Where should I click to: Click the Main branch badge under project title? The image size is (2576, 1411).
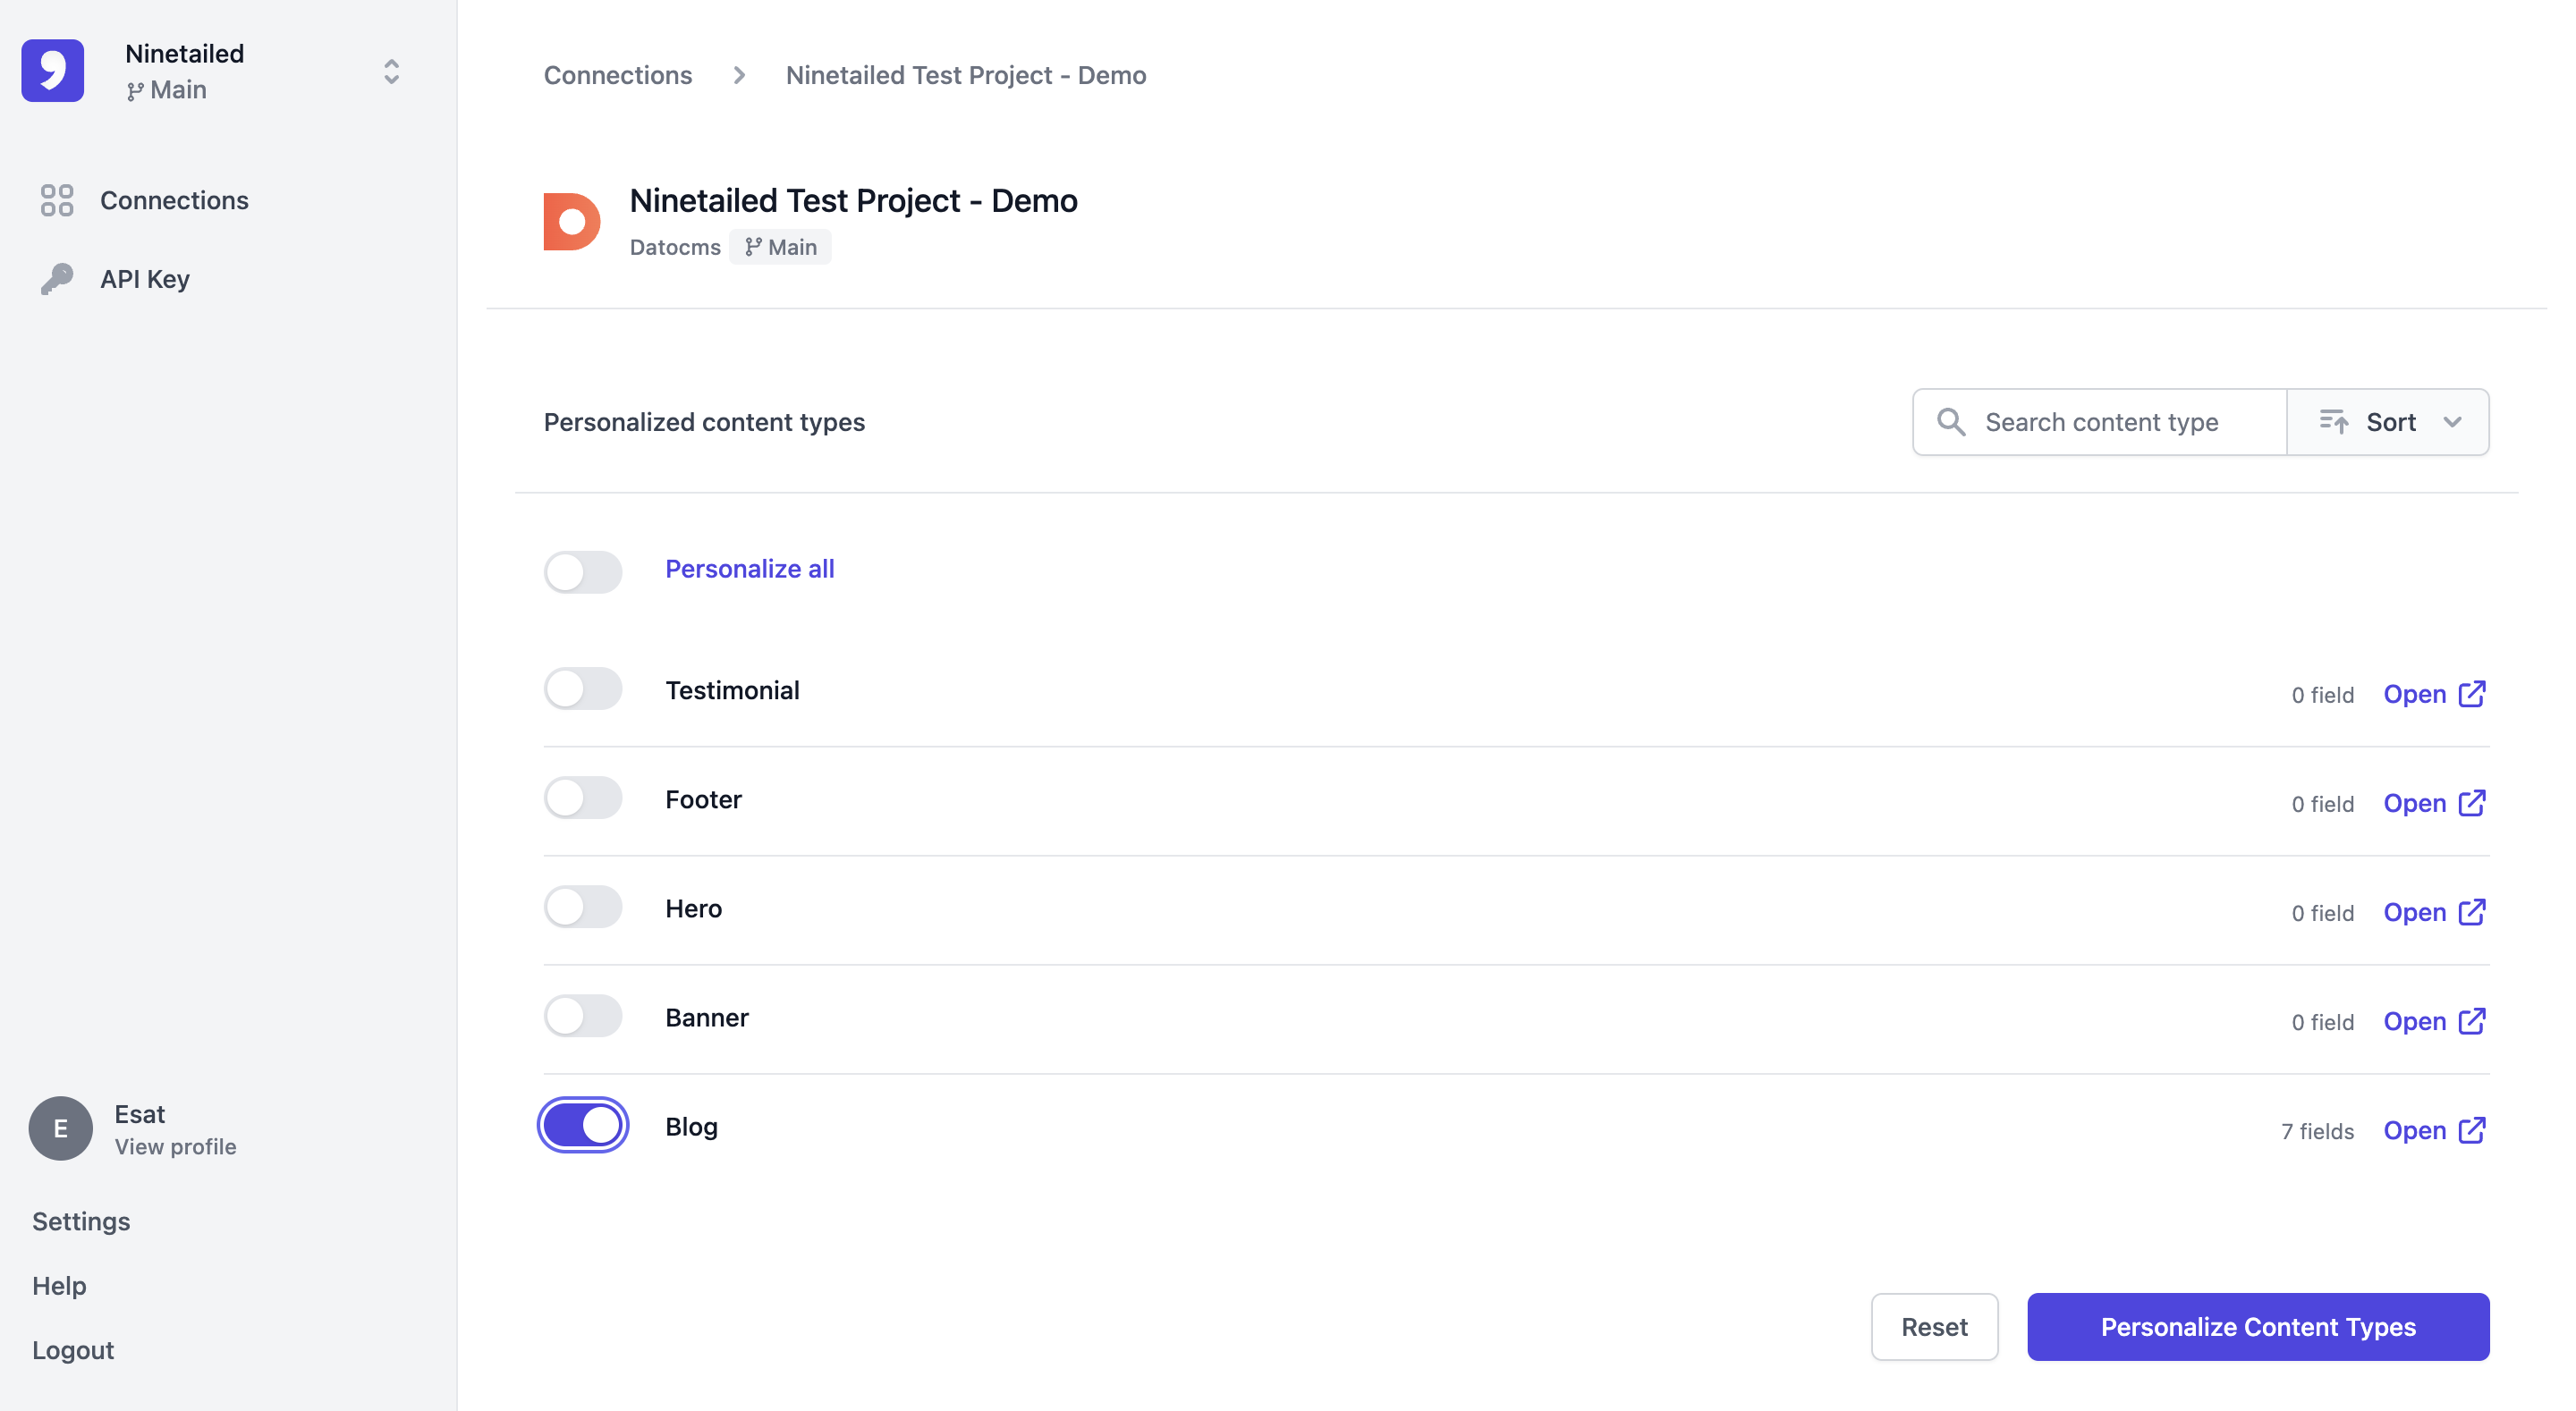[780, 247]
